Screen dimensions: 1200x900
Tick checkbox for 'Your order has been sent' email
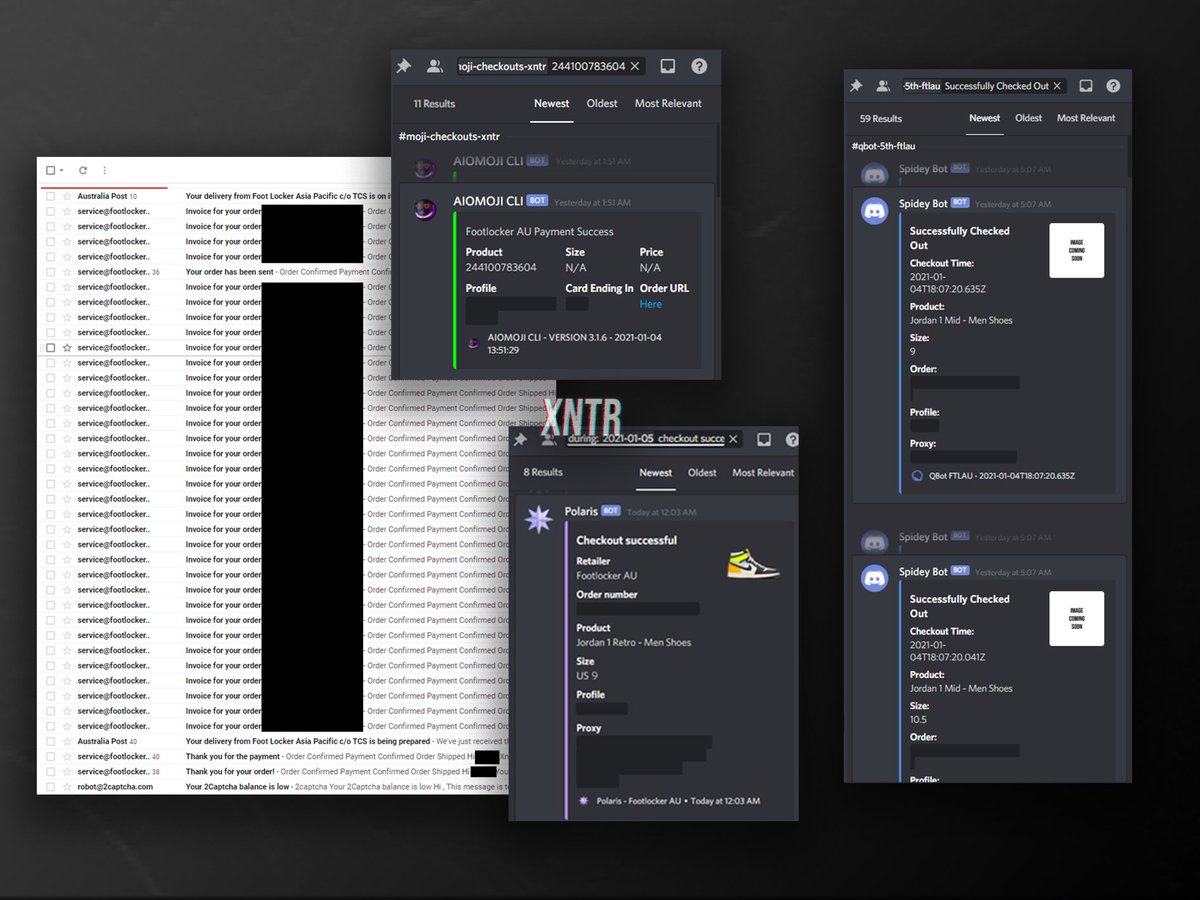[51, 272]
